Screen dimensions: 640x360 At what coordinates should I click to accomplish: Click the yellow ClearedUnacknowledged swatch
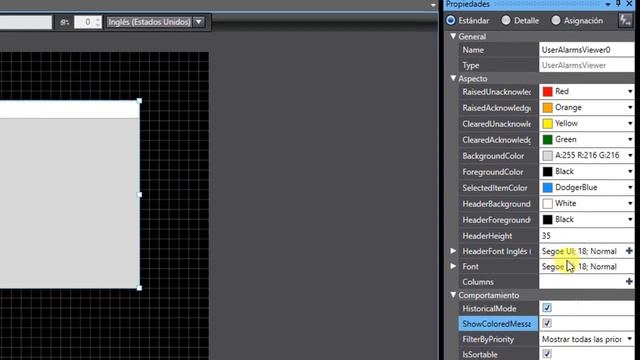547,123
